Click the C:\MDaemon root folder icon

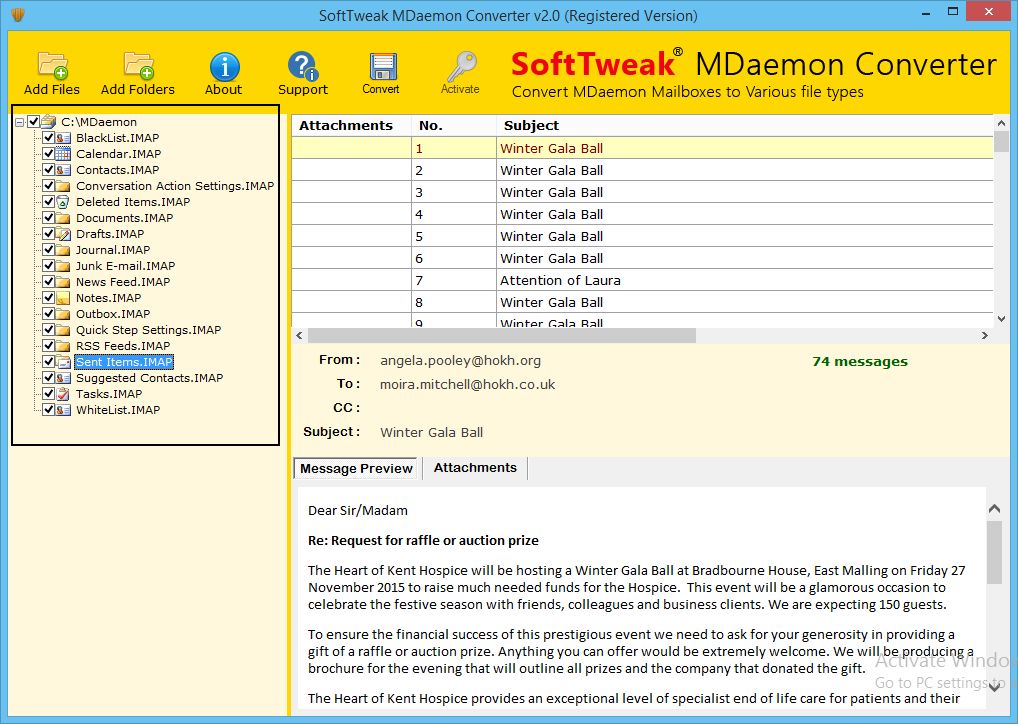(49, 121)
